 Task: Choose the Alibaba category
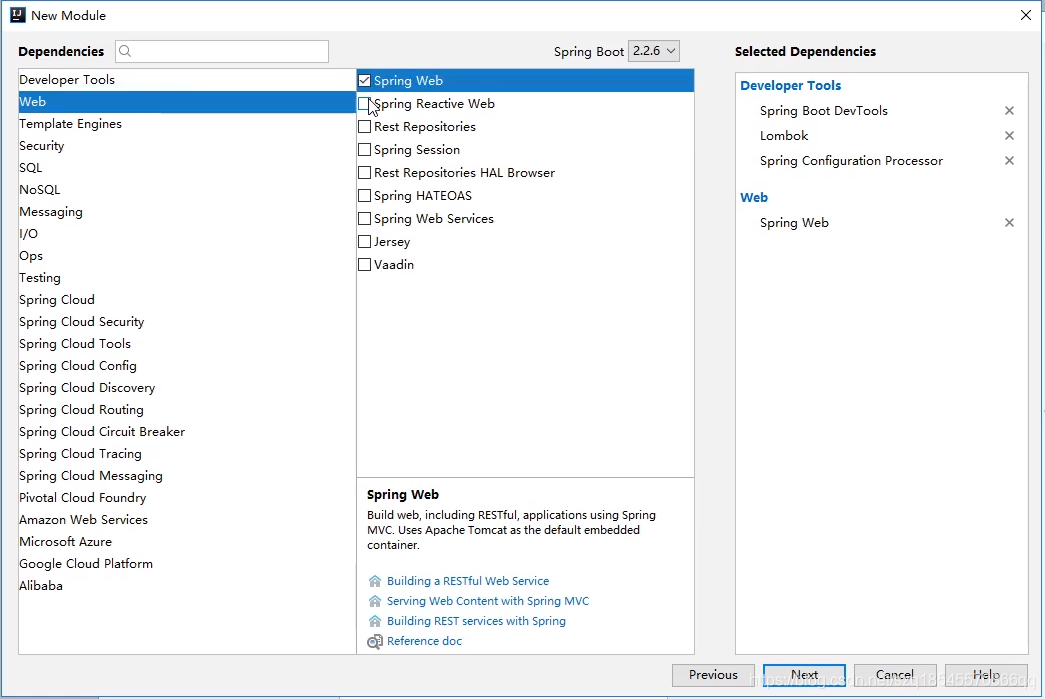[x=187, y=586]
